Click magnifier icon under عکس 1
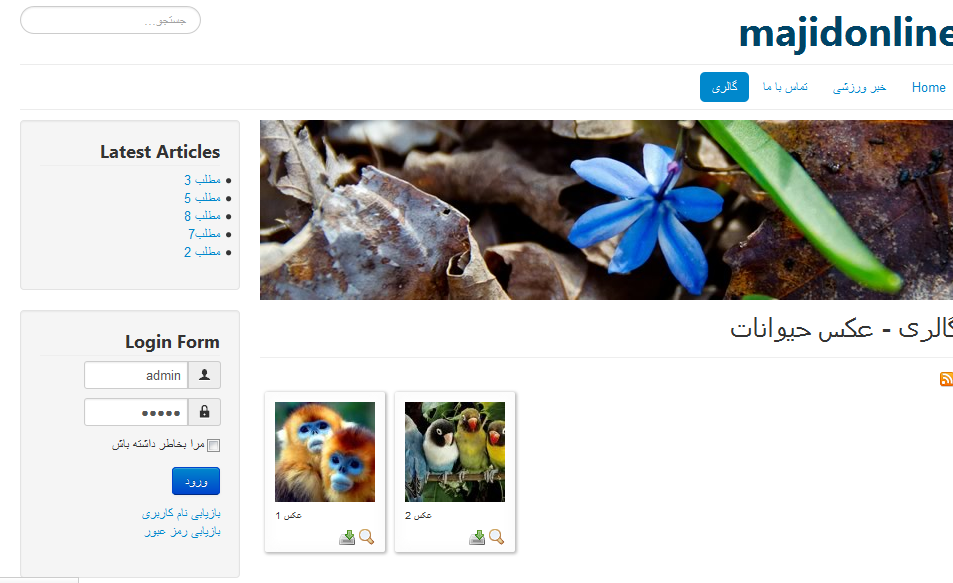 tap(366, 537)
